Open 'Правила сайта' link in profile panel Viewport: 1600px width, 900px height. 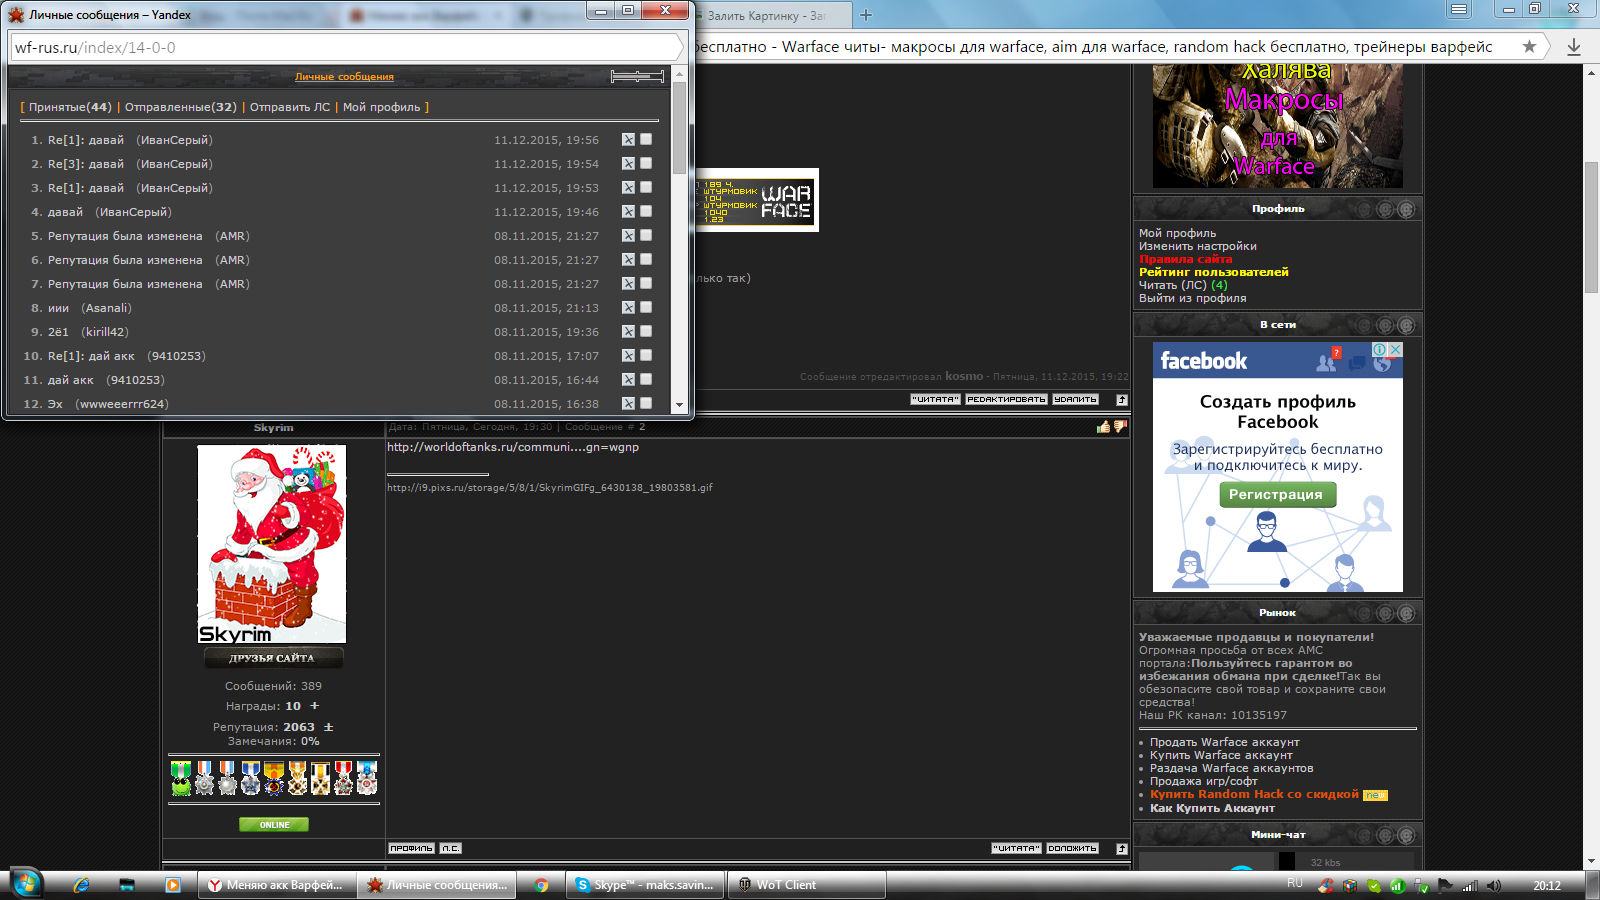coord(1186,259)
